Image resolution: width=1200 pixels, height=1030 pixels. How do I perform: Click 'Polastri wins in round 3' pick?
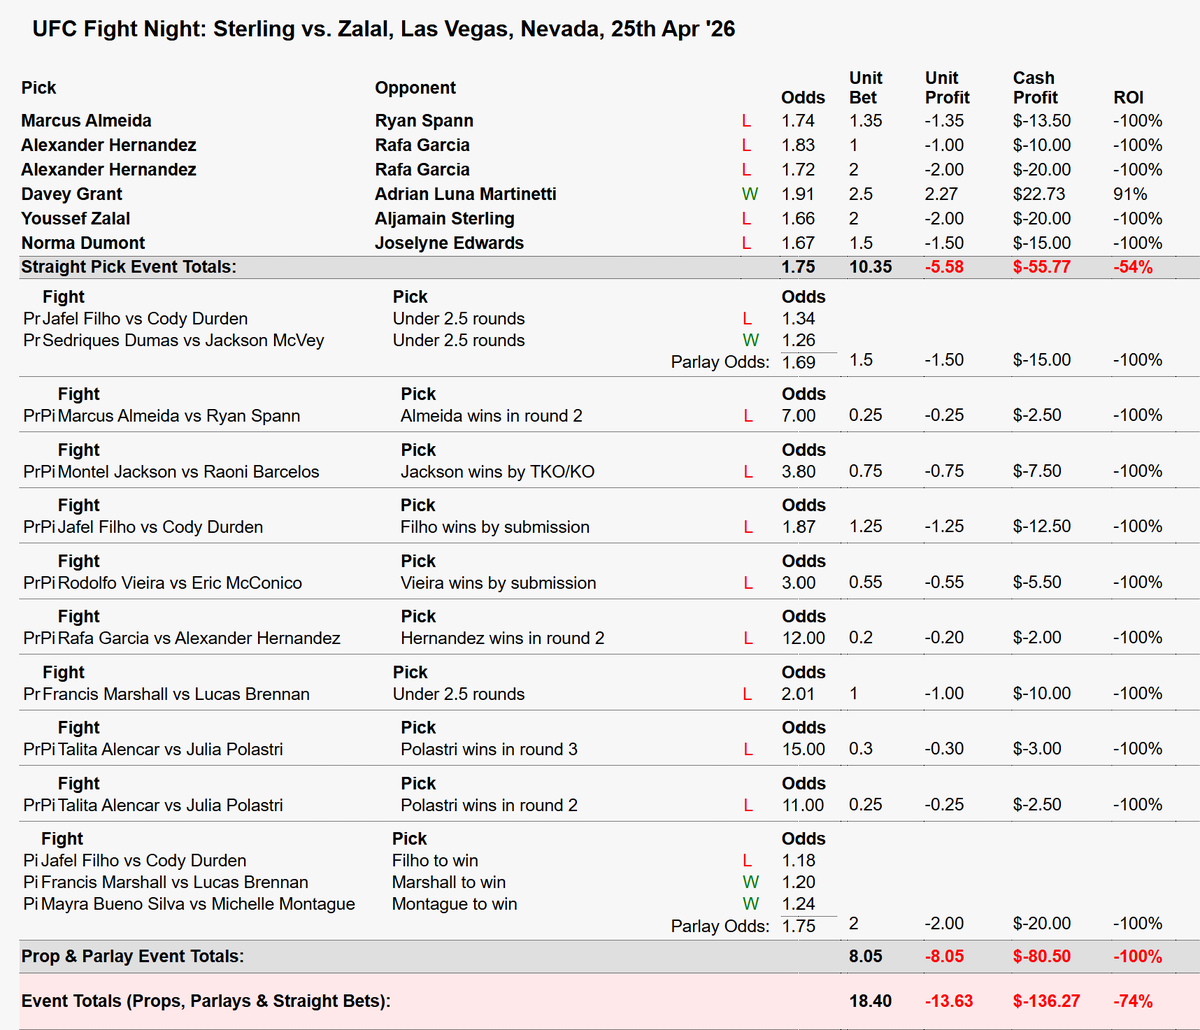click(489, 749)
